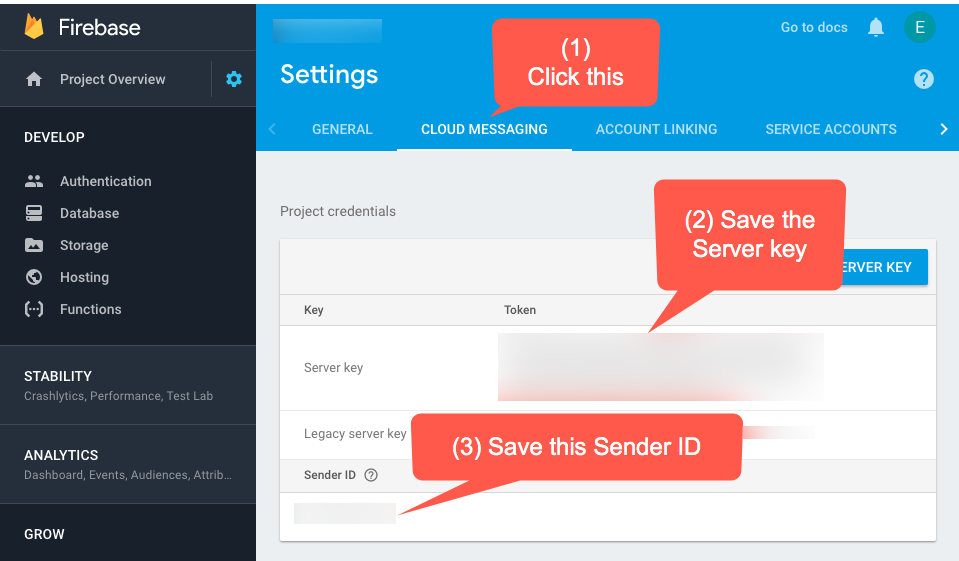
Task: Go to previous tabs with left chevron
Action: pos(273,129)
